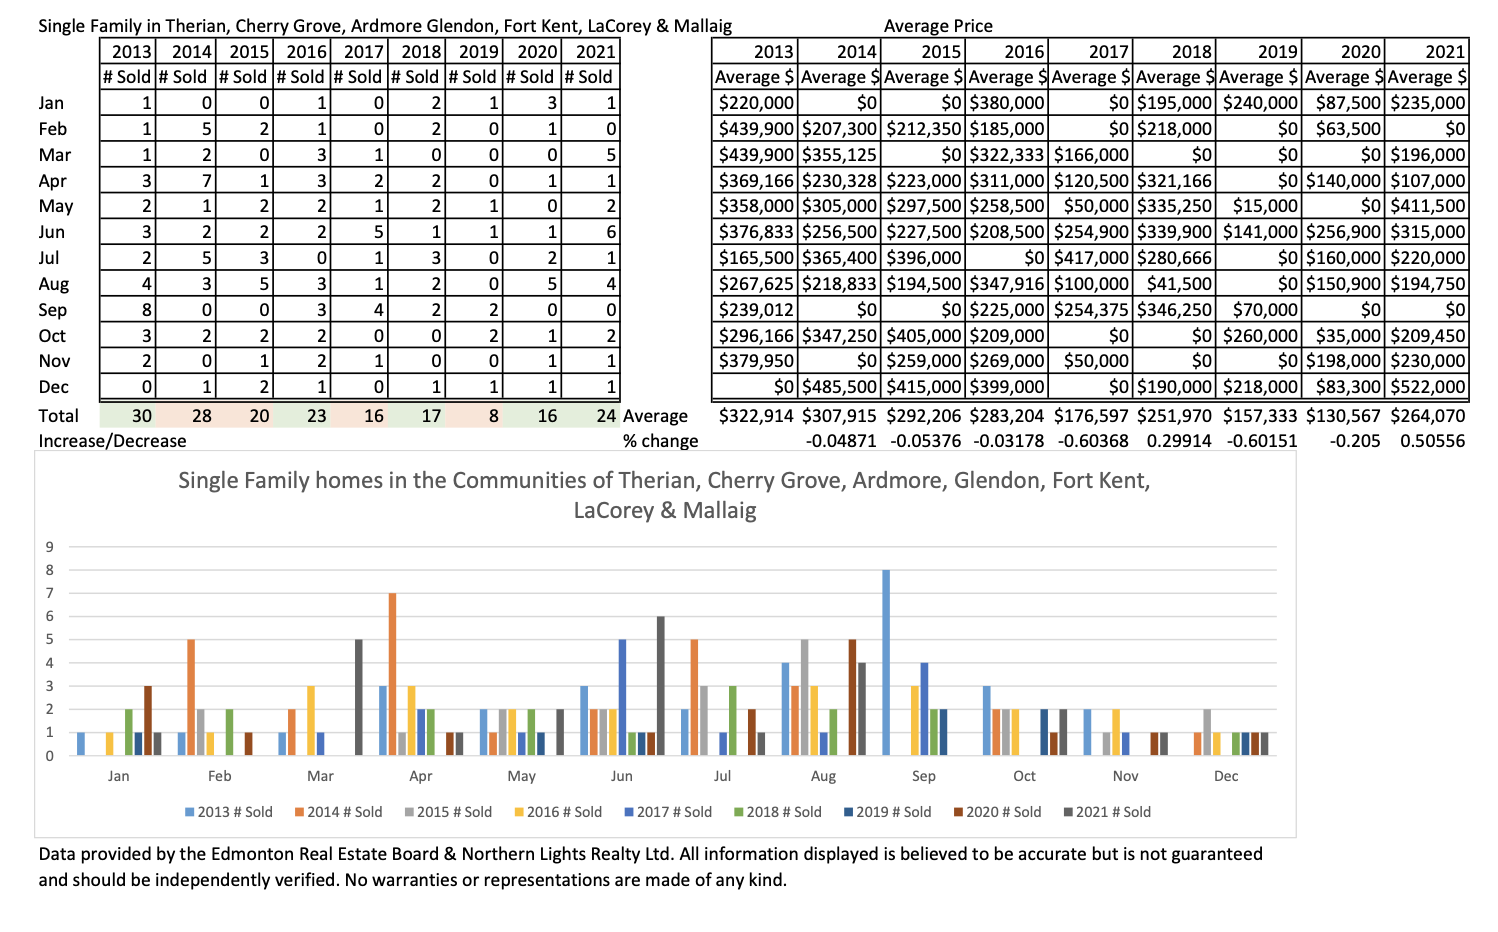Image resolution: width=1498 pixels, height=932 pixels.
Task: Click the top 'Single Family in Therian' sheet heading
Action: coord(385,26)
